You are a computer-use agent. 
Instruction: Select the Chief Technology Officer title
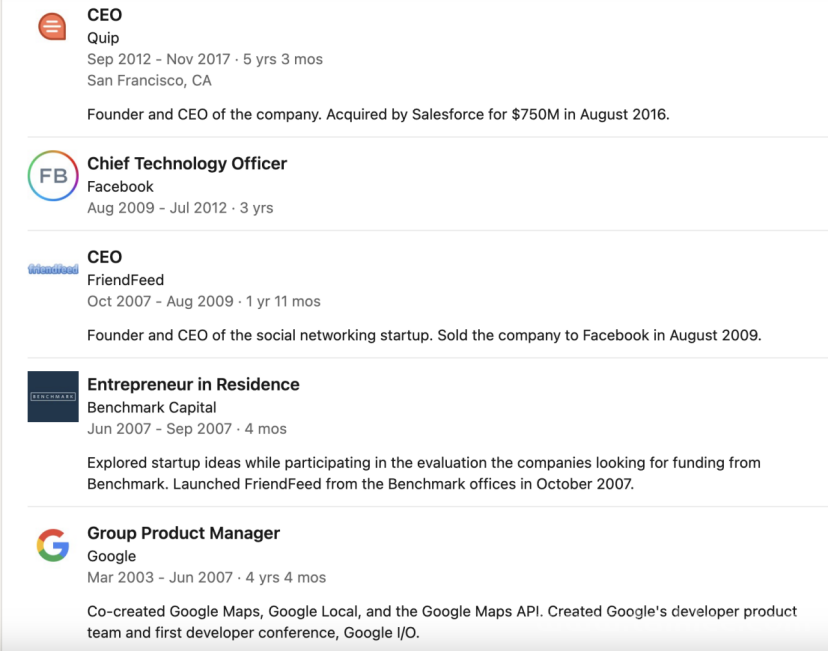pyautogui.click(x=187, y=164)
